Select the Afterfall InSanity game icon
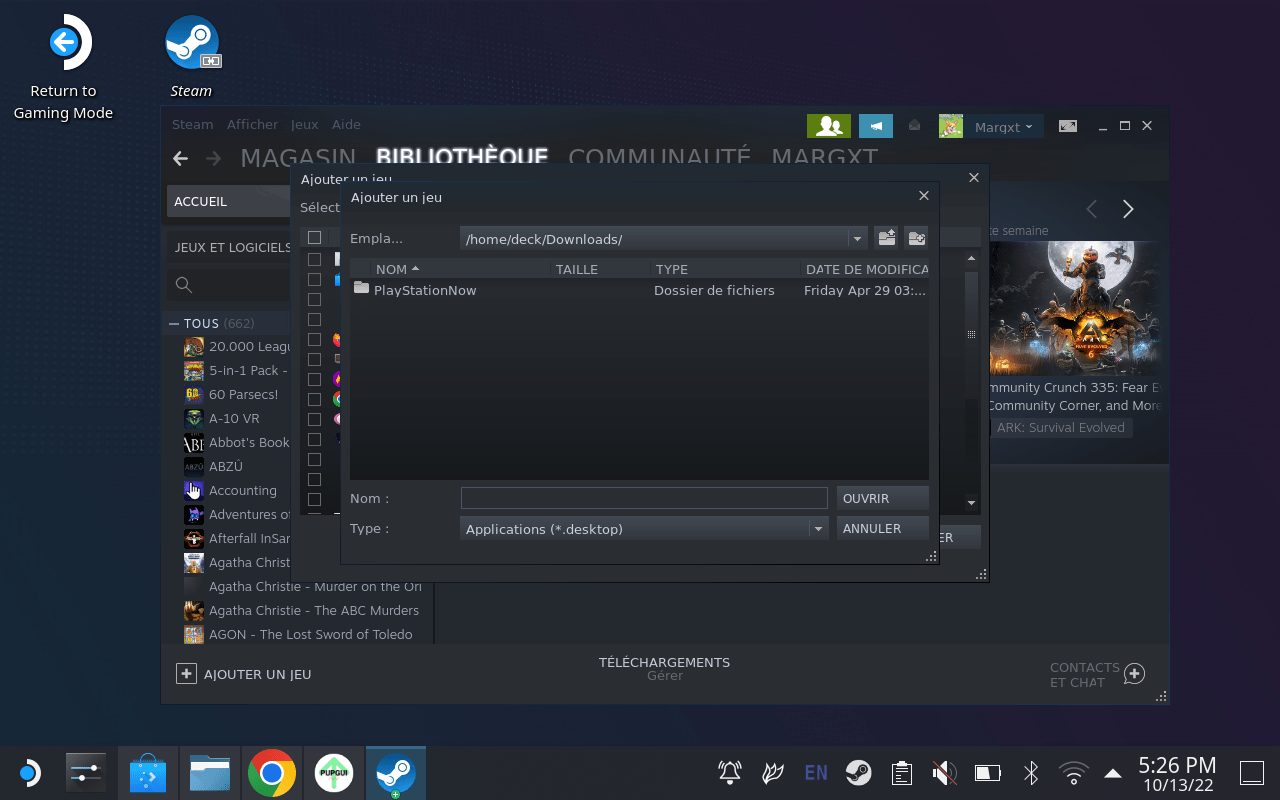Screen dimensions: 1280x800 coord(194,539)
